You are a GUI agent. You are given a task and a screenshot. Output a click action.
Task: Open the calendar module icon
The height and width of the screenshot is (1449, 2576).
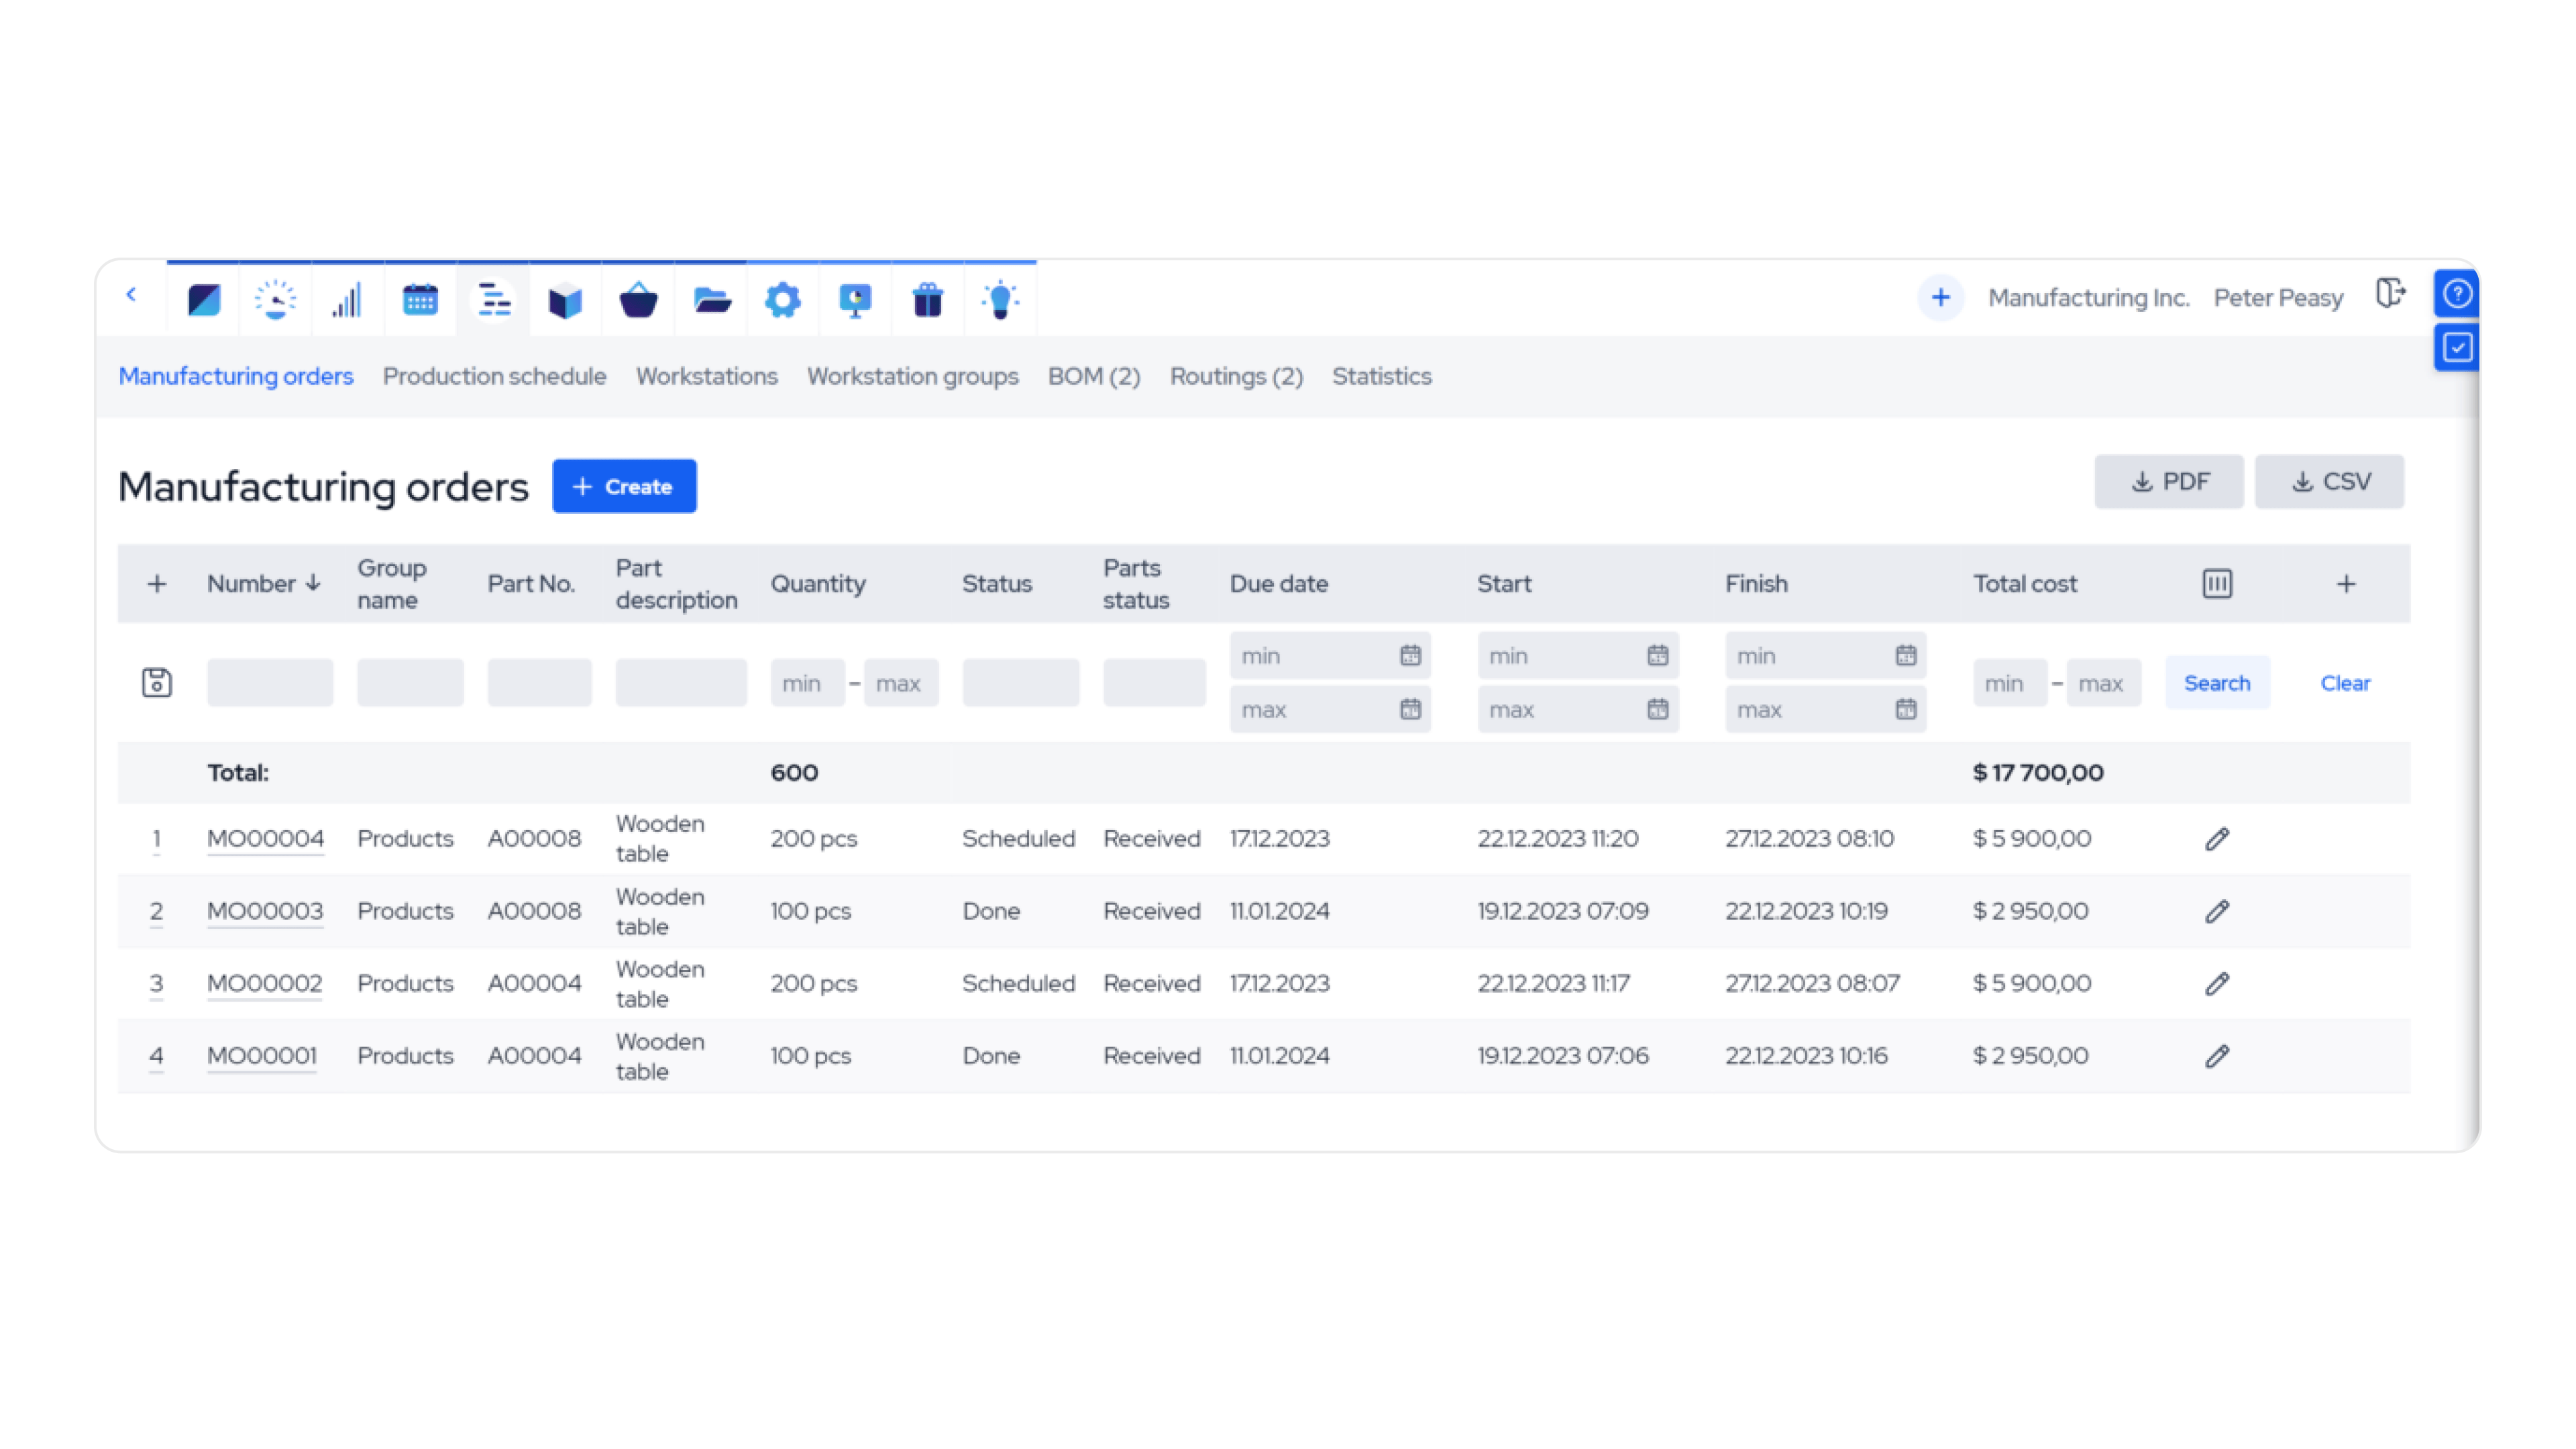coord(420,299)
